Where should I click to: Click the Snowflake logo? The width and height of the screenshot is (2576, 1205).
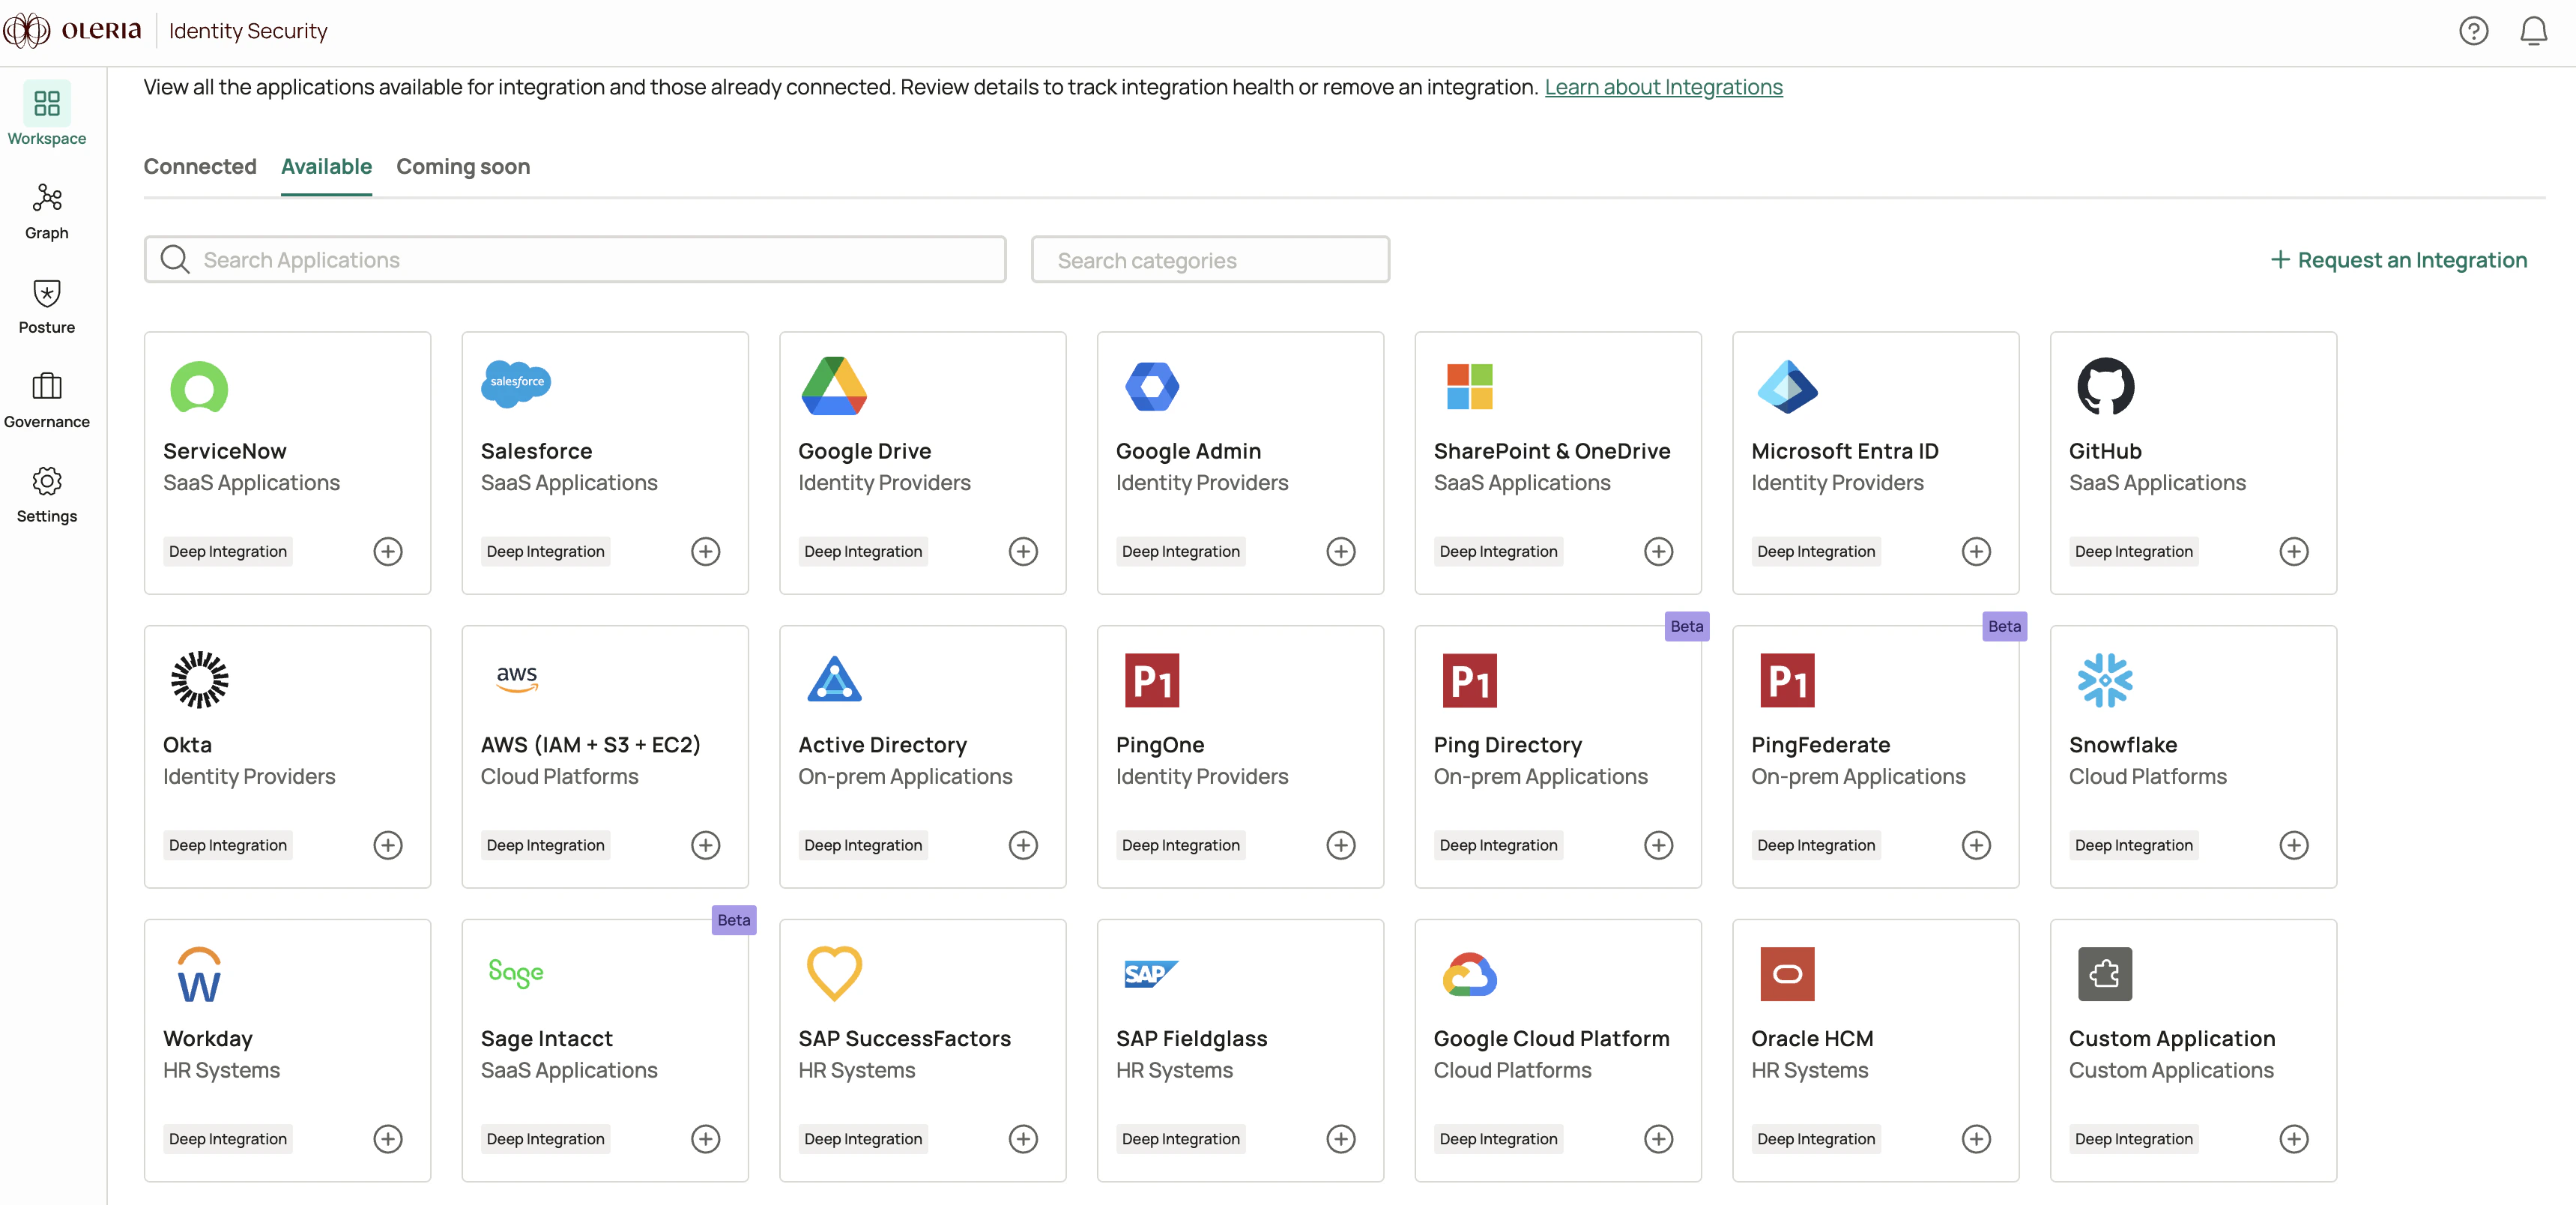click(x=2105, y=680)
